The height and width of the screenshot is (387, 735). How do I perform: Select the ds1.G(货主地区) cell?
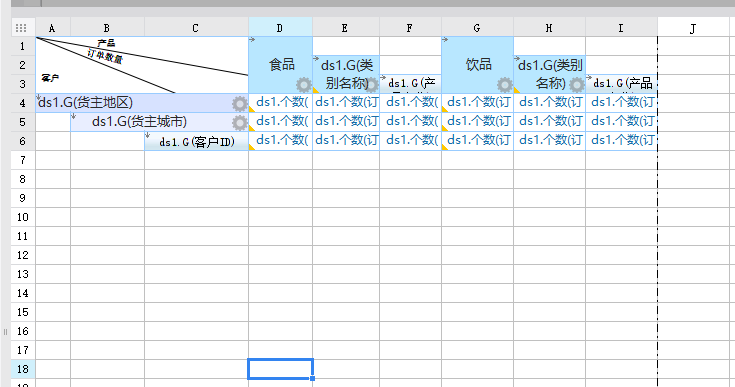[x=142, y=103]
